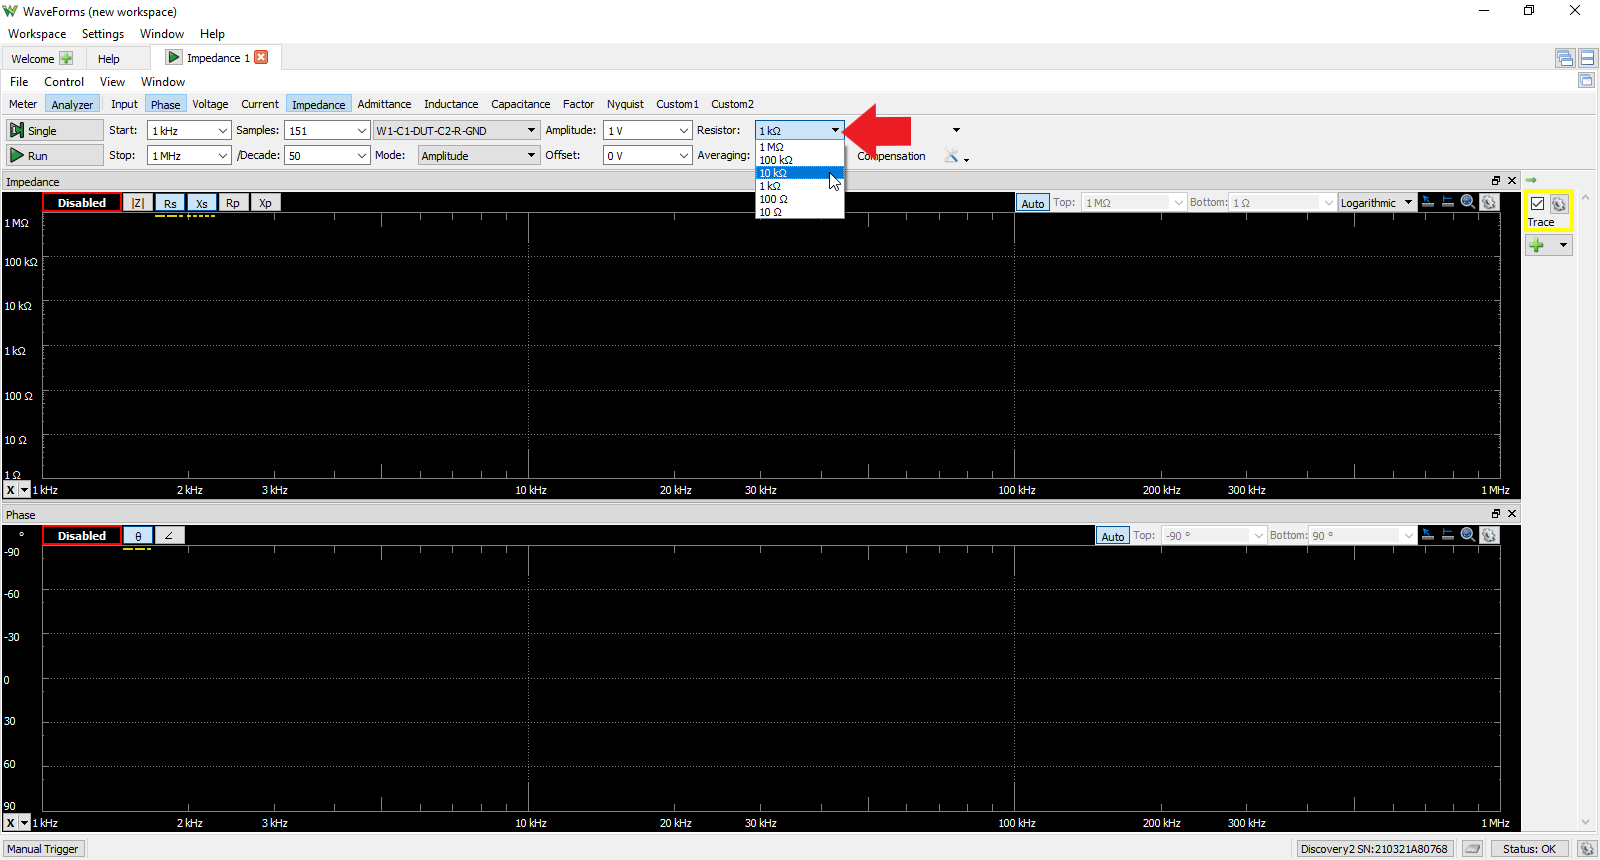The height and width of the screenshot is (860, 1600).
Task: Click the Discovery2 device serial button
Action: click(x=1374, y=849)
